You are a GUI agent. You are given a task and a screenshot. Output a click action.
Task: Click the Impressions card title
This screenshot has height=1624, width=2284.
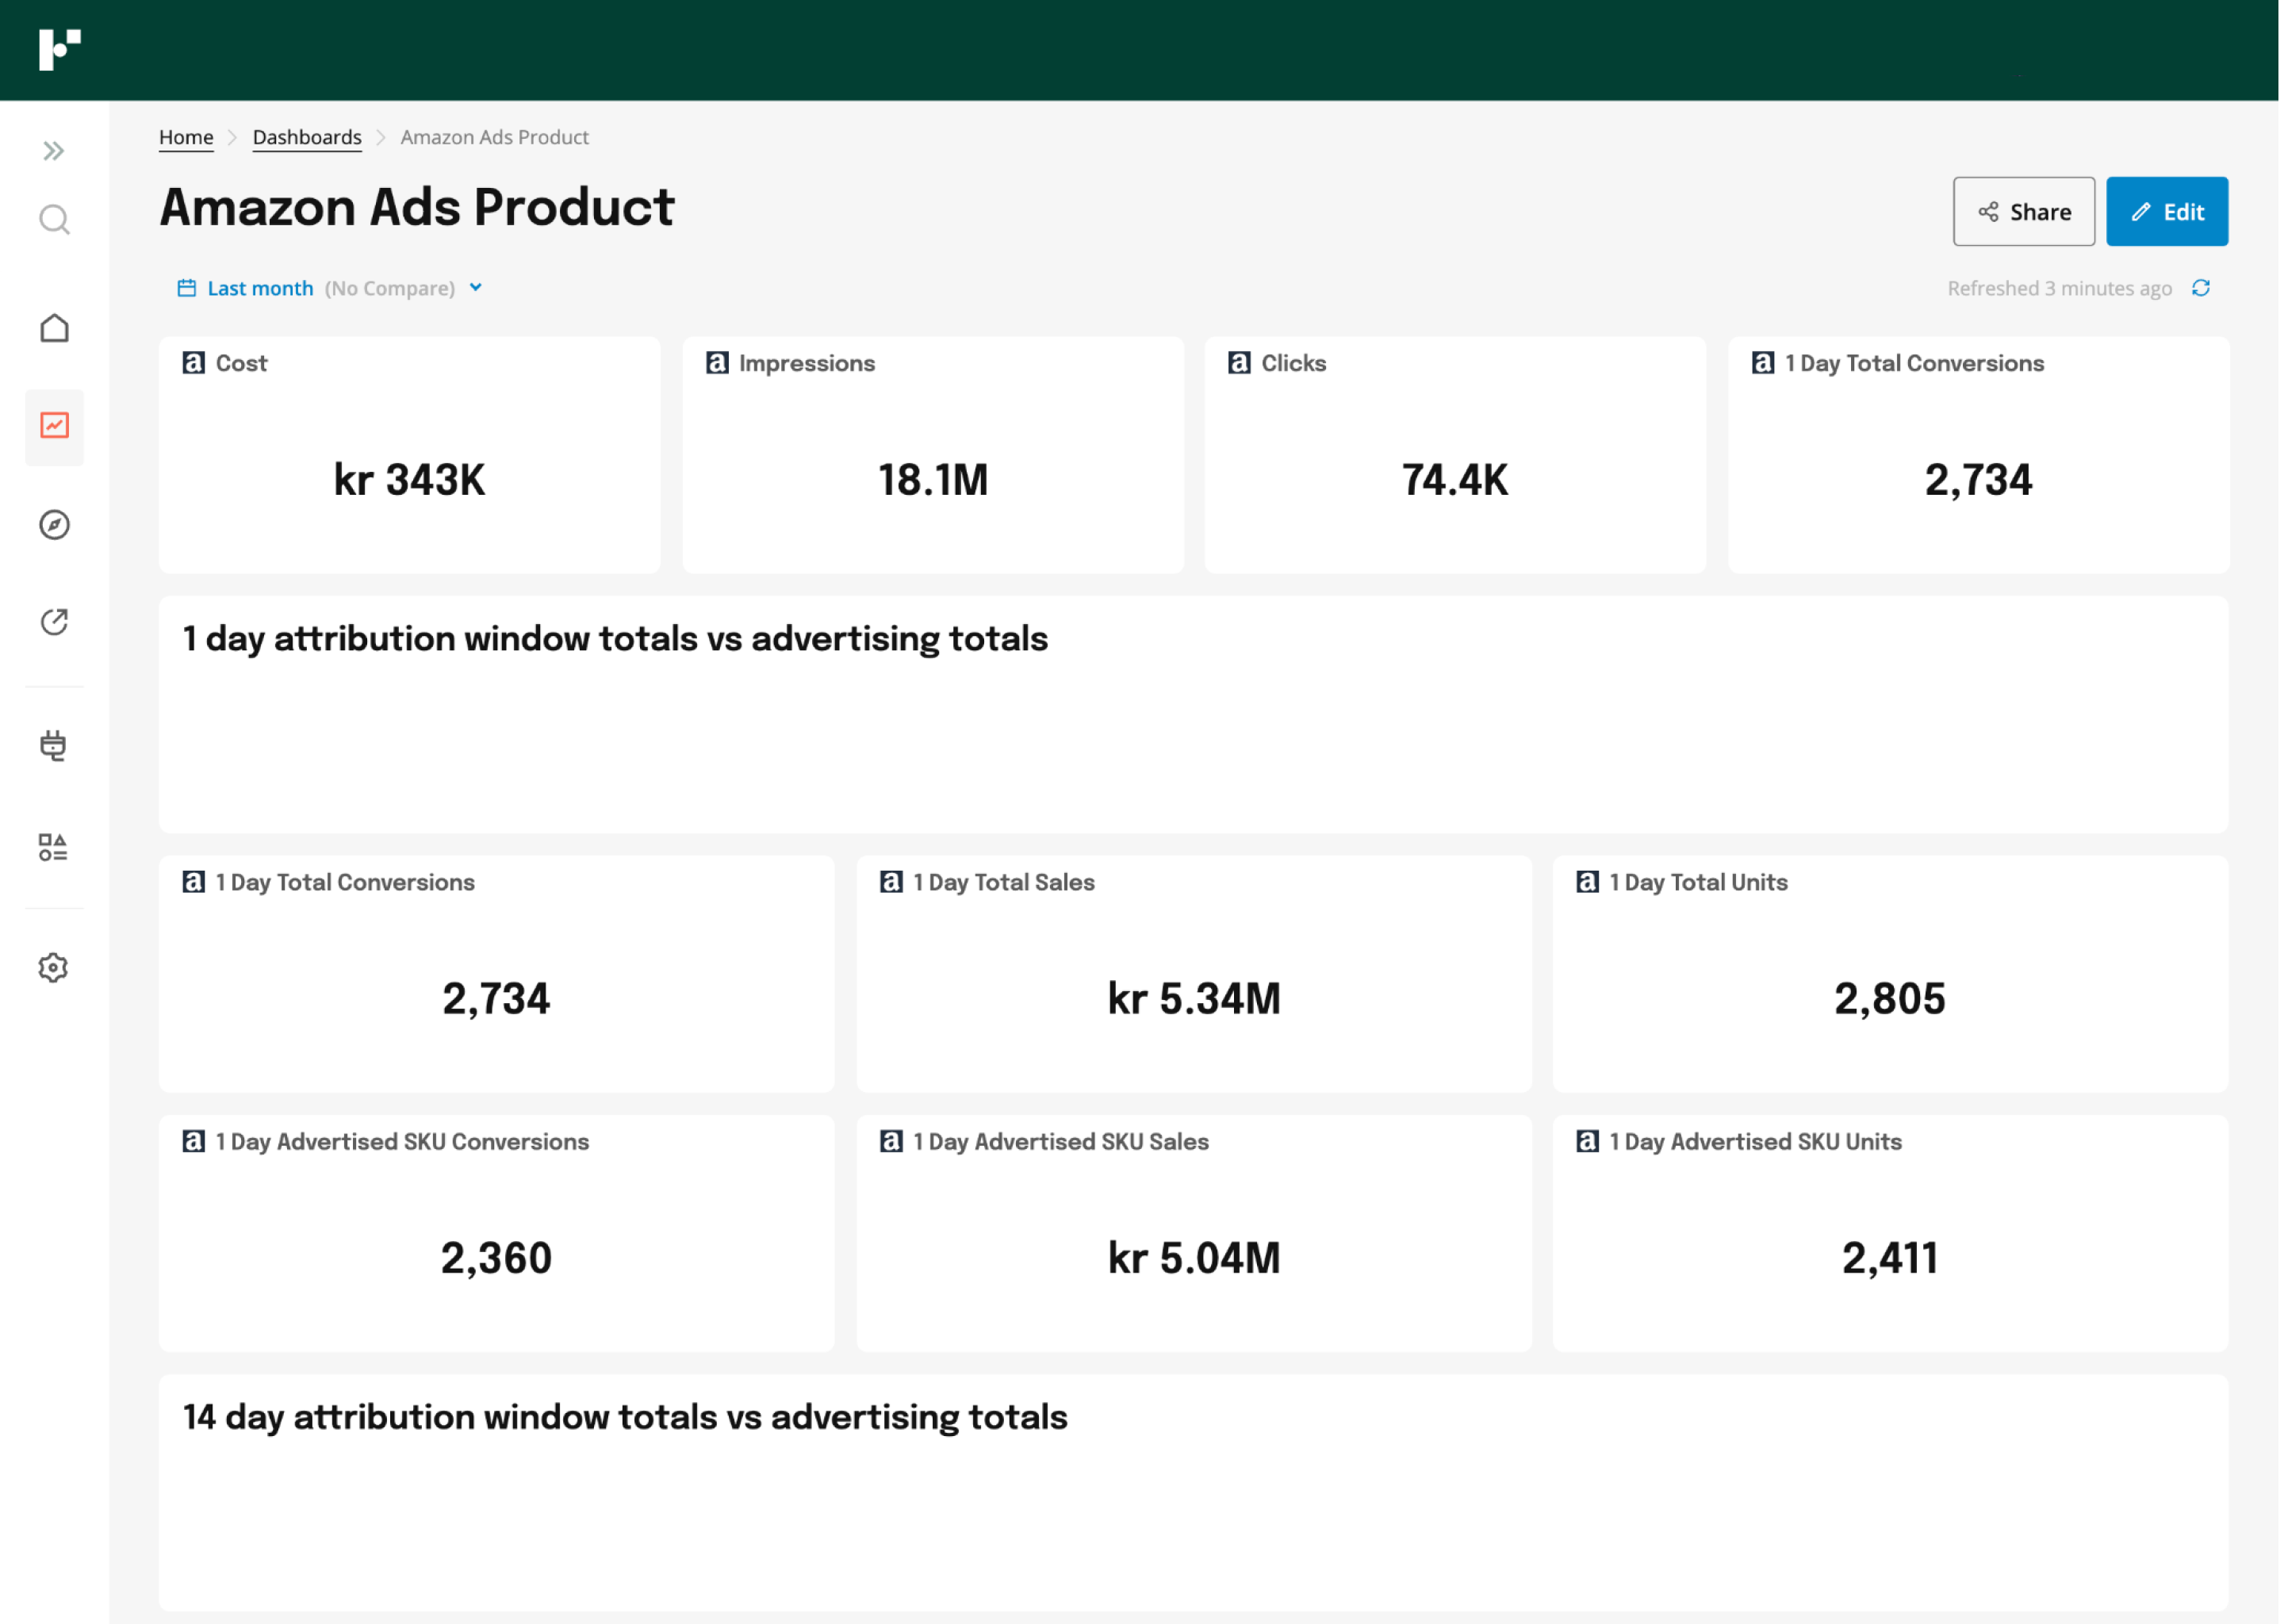[x=807, y=363]
